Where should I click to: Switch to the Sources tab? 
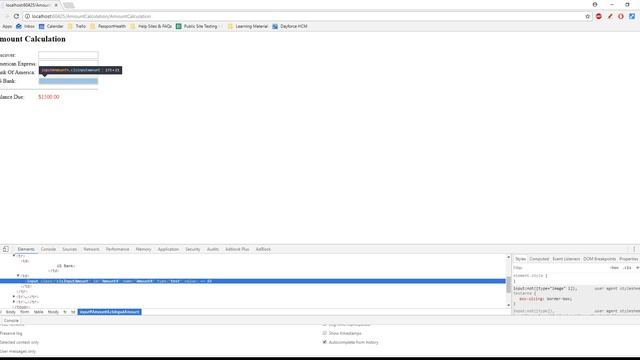[x=69, y=249]
